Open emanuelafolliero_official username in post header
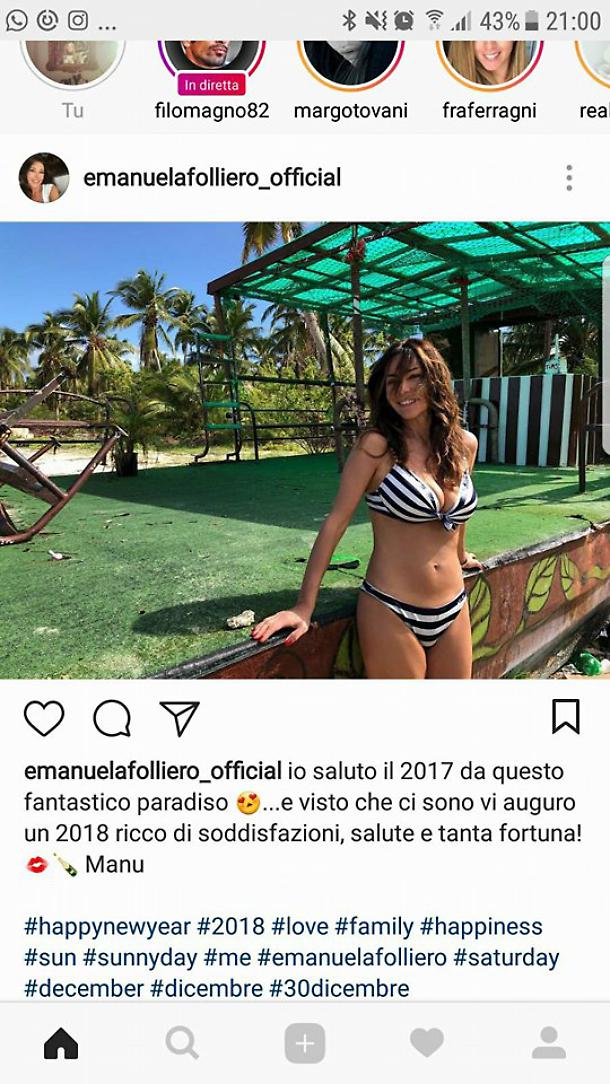The width and height of the screenshot is (610, 1084). coord(212,178)
